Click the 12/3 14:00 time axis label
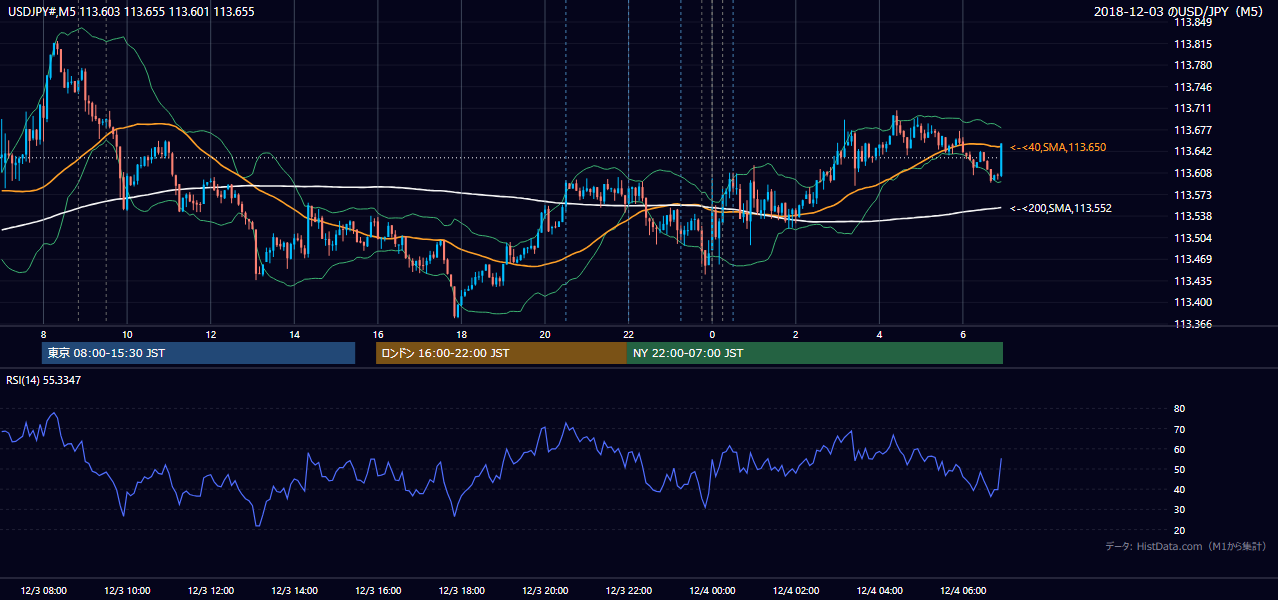Screen dimensions: 1278x600 pyautogui.click(x=294, y=591)
